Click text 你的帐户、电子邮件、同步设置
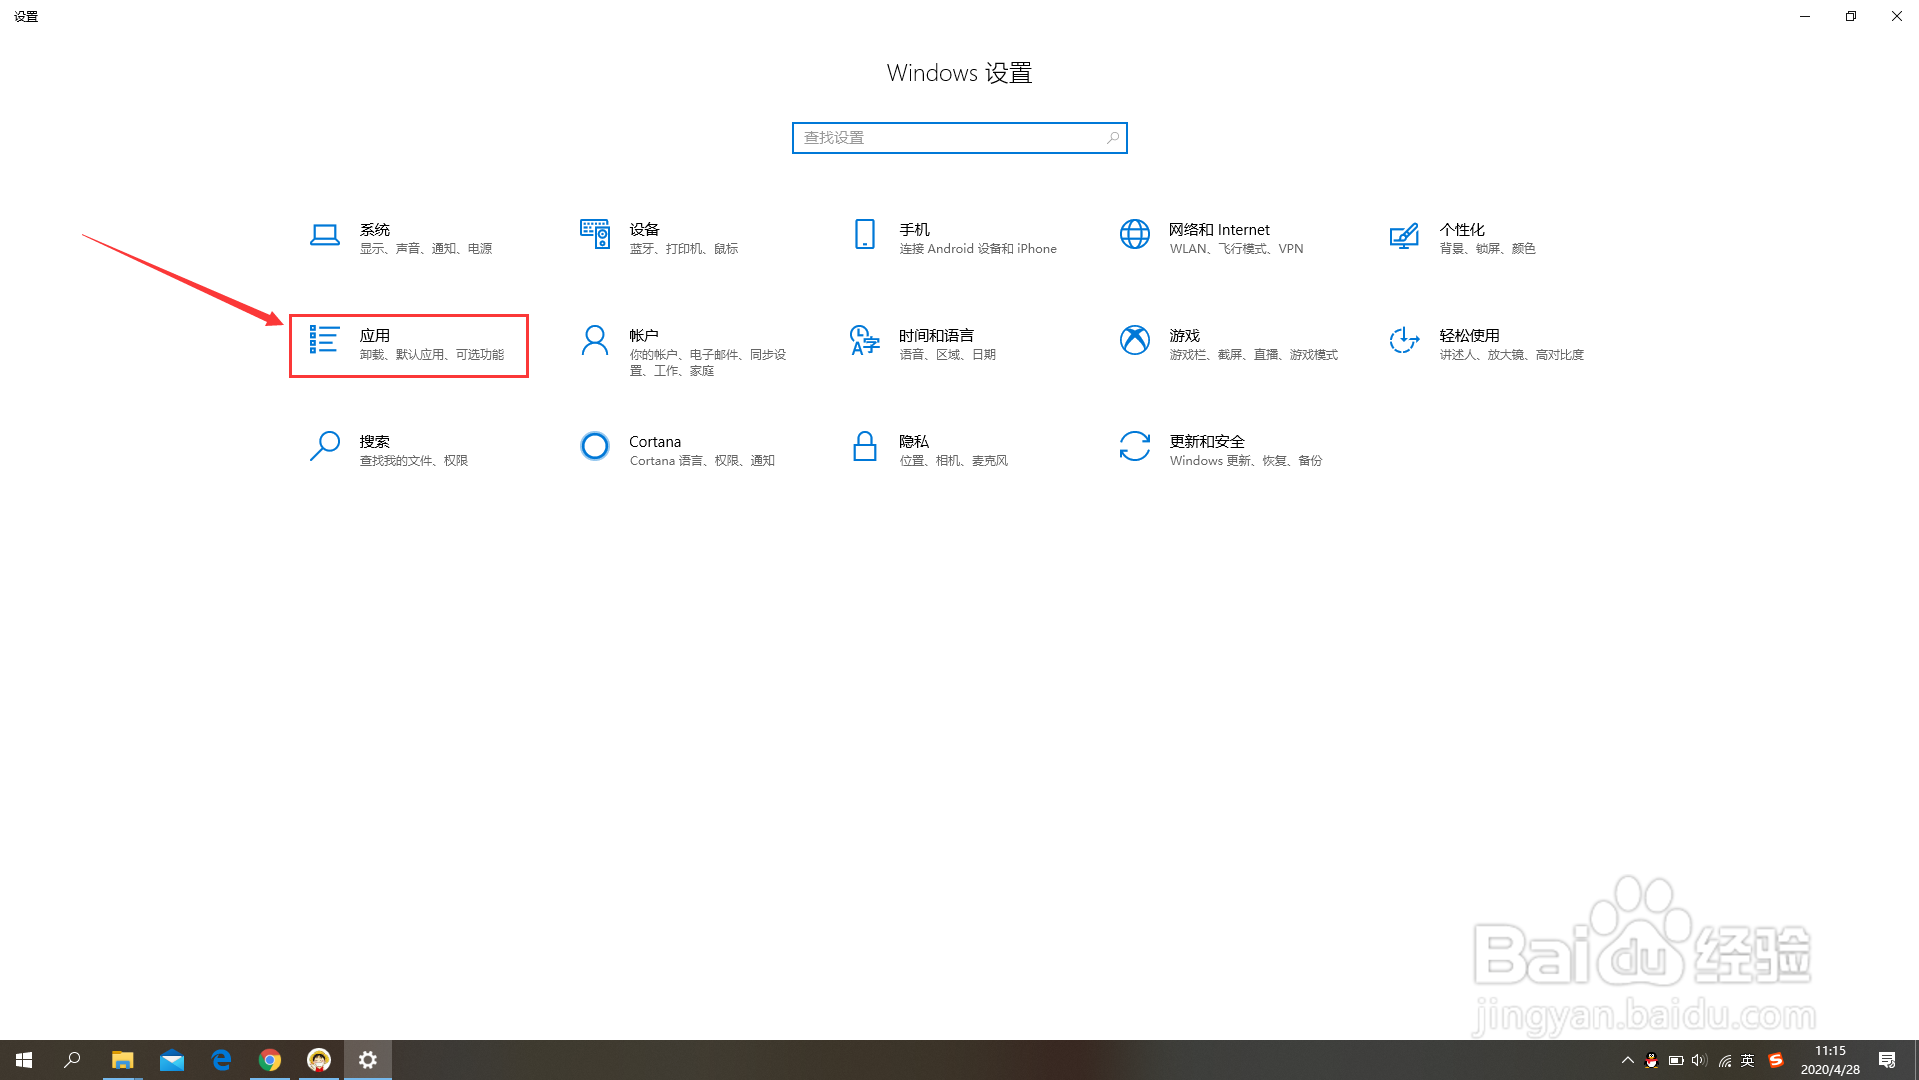Image resolution: width=1919 pixels, height=1080 pixels. tap(708, 363)
